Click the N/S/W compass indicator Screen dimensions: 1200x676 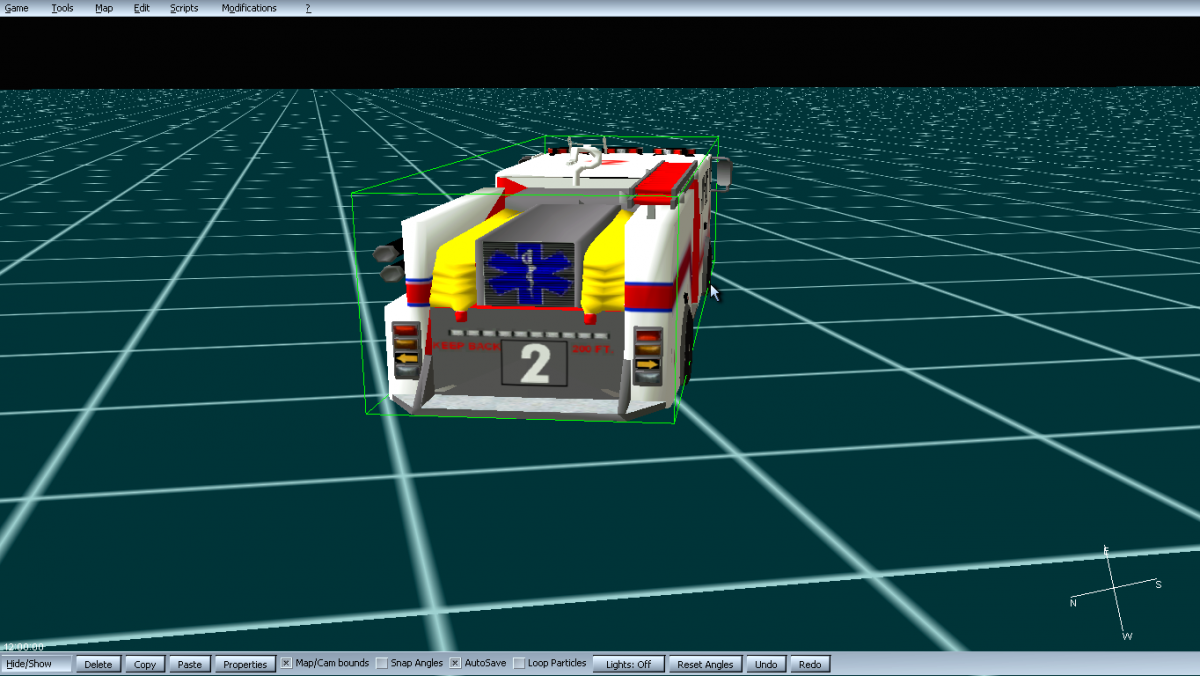point(1115,593)
